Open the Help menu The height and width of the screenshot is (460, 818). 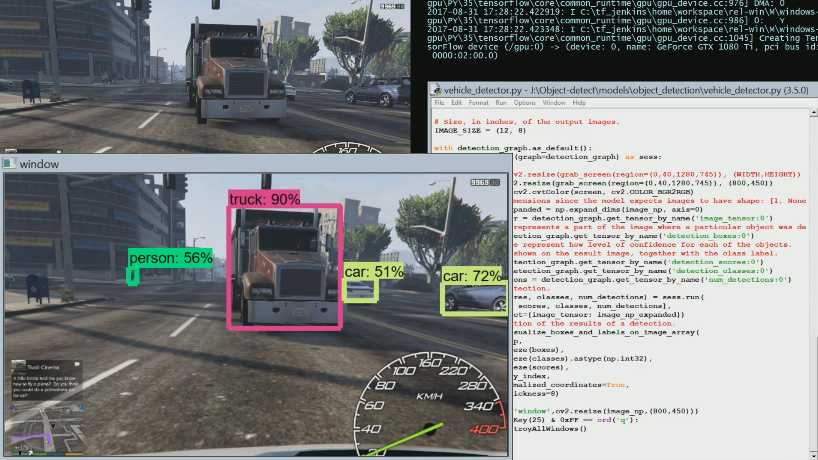pos(578,103)
